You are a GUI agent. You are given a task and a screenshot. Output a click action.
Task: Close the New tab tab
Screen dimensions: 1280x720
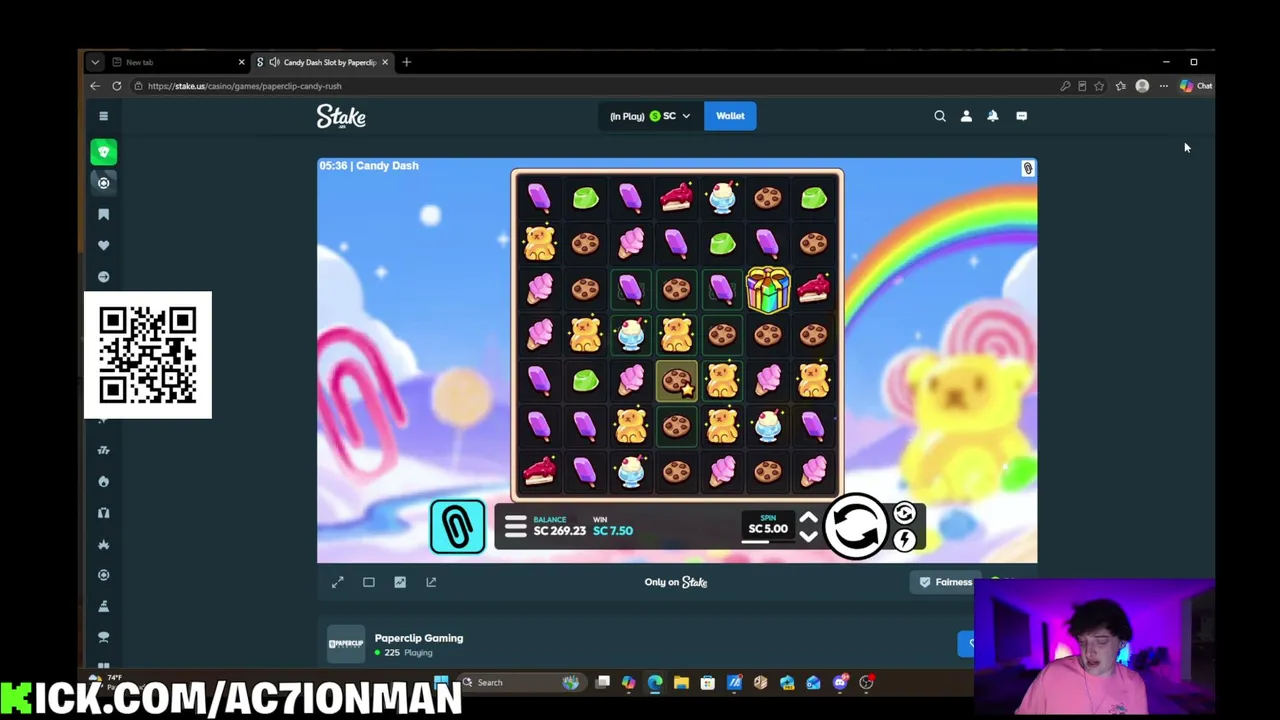click(x=241, y=62)
